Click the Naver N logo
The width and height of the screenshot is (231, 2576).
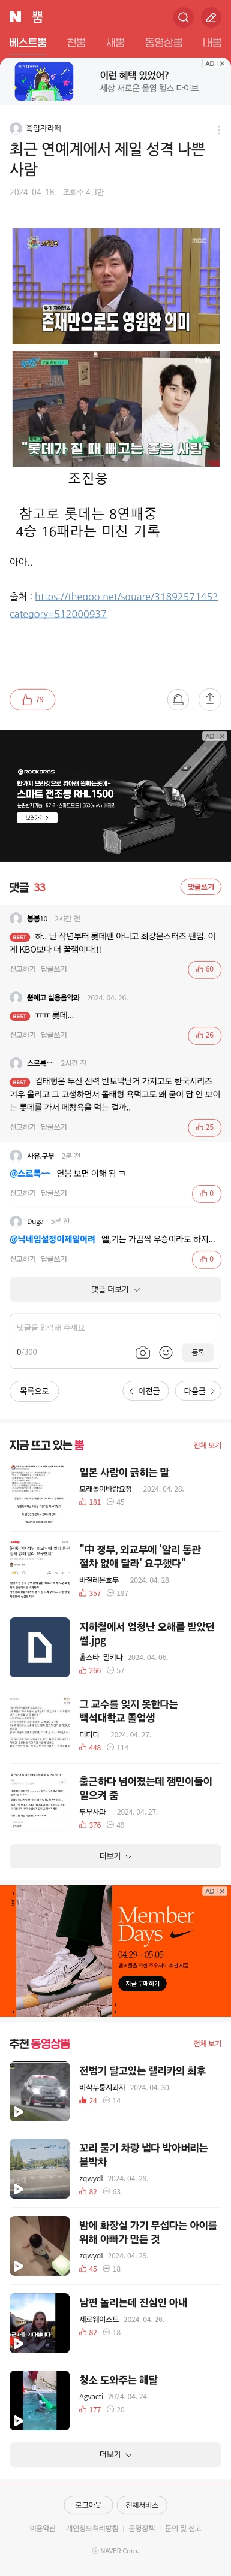click(x=15, y=17)
